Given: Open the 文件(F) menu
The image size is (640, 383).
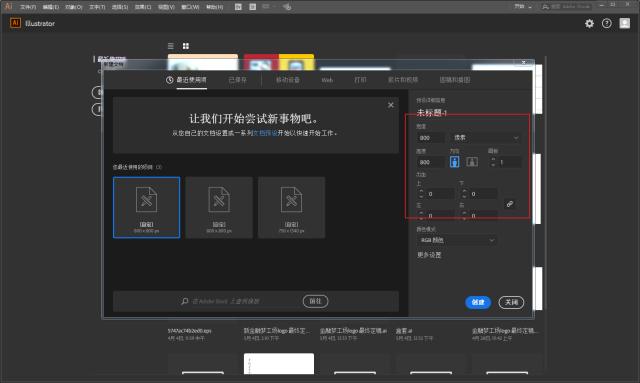Looking at the screenshot, I should point(28,7).
